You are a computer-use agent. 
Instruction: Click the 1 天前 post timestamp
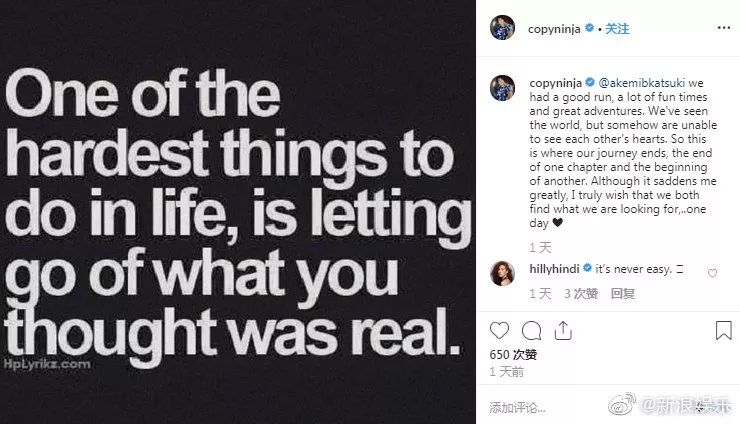tap(507, 371)
